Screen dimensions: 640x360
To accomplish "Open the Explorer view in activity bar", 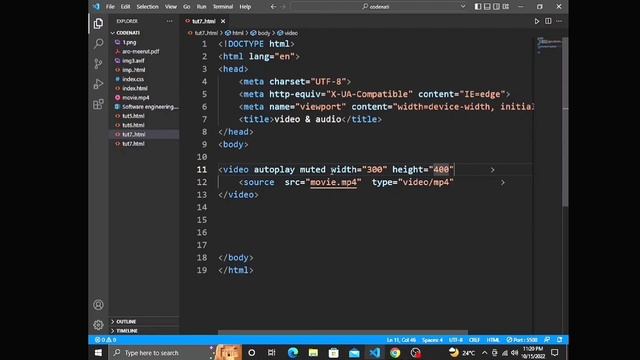I will (x=98, y=24).
